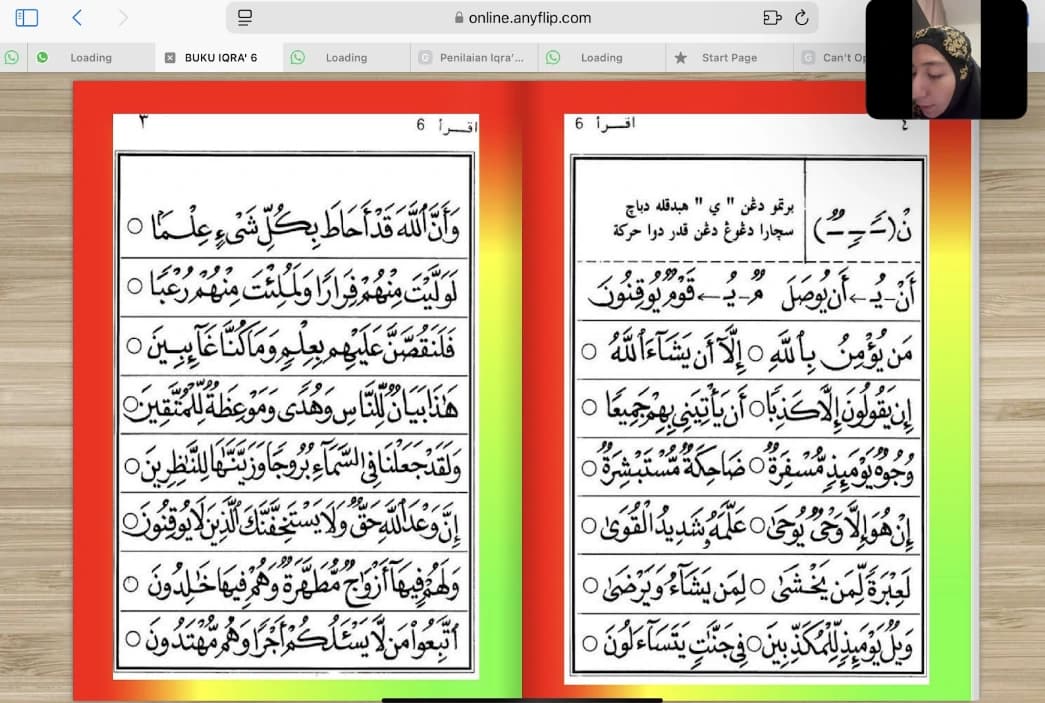Click the phrase 'لعبرة لمن يخشى'
This screenshot has width=1045, height=703.
point(842,586)
